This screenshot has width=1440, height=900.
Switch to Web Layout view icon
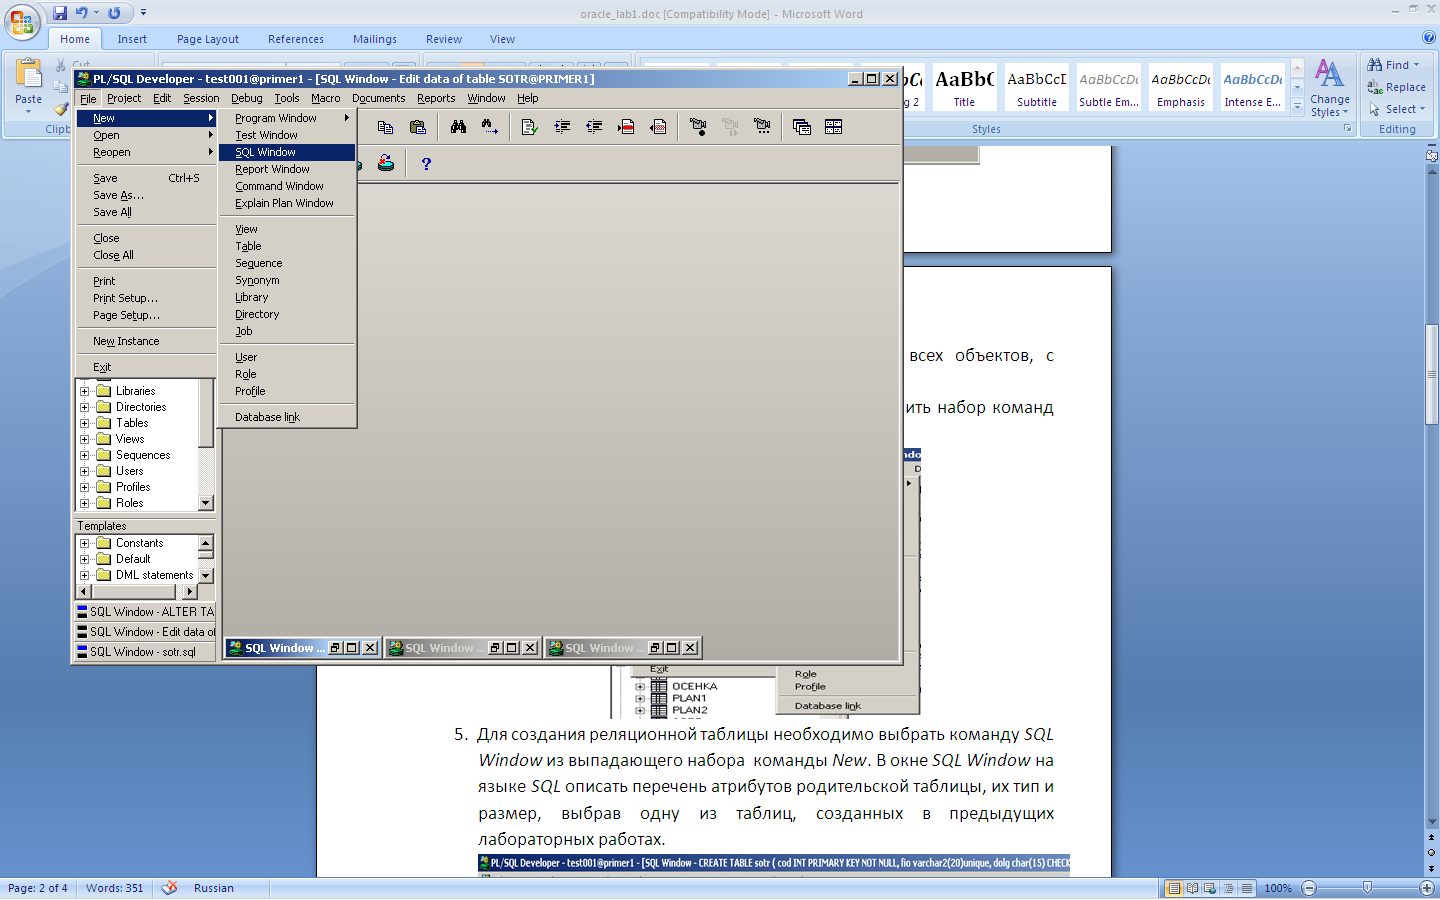tap(1210, 888)
